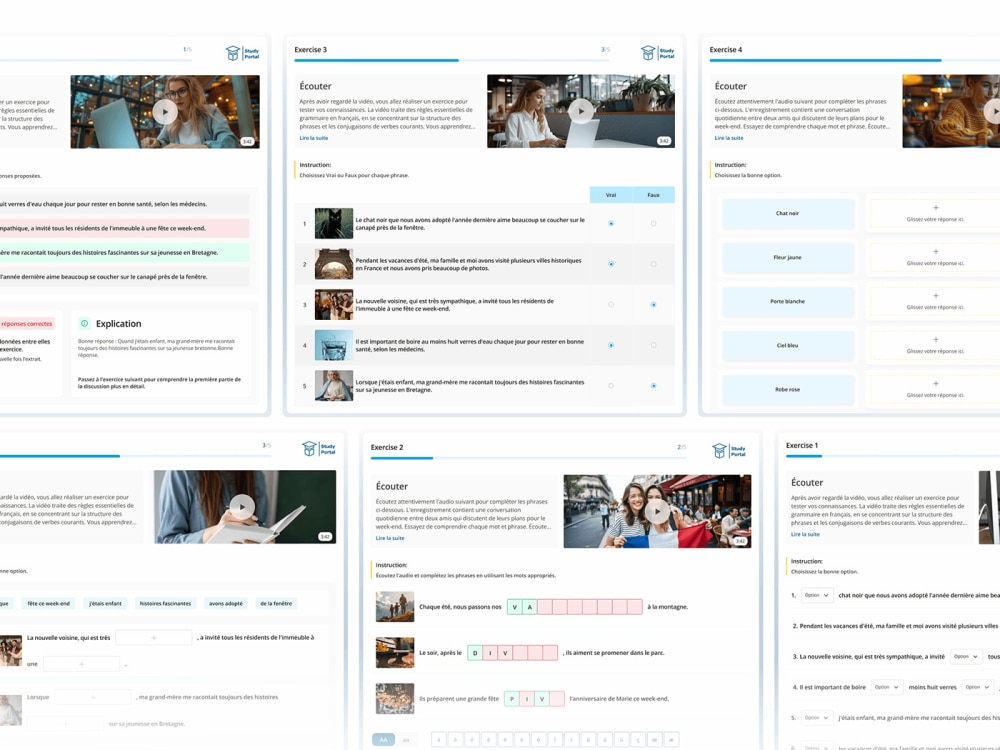The height and width of the screenshot is (750, 1000).
Task: Select Vrai for sentence 4 about huit verres d'eau
Action: click(611, 345)
